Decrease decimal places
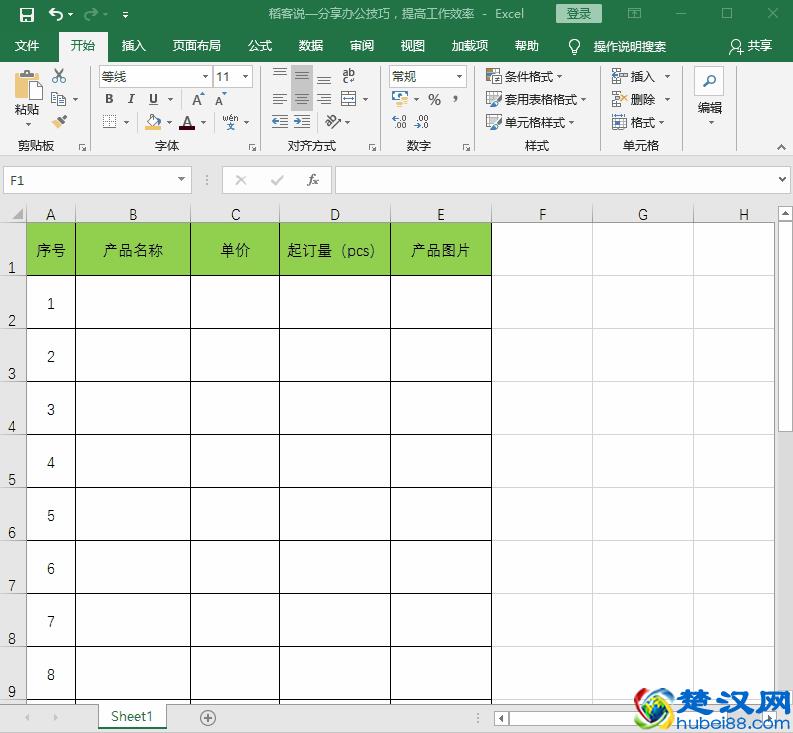This screenshot has height=733, width=793. [421, 121]
